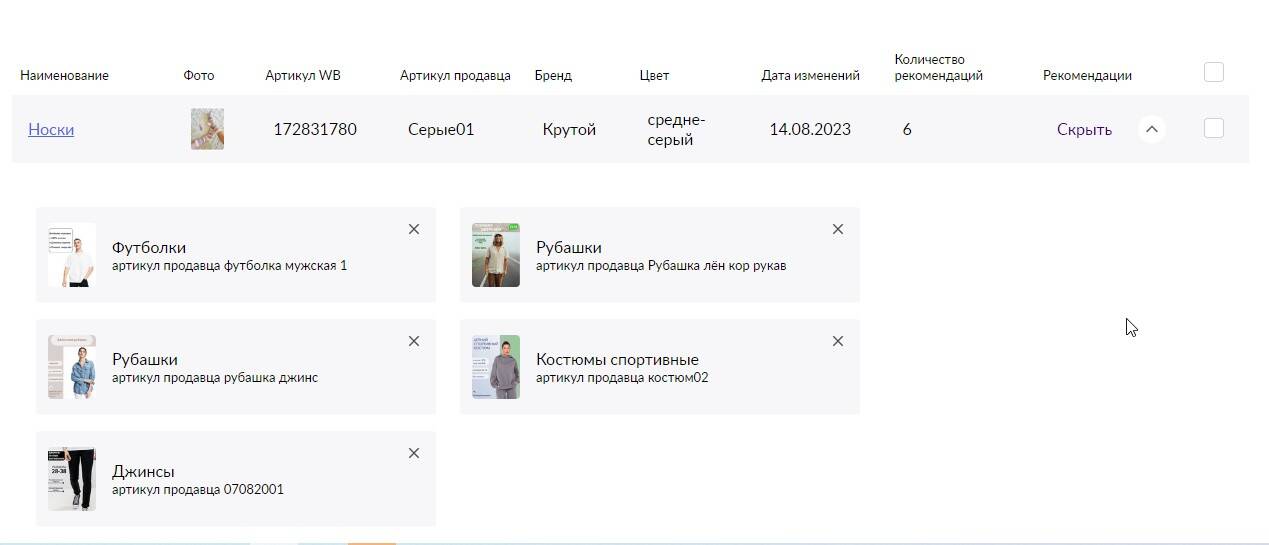
Task: Click the Дата изменений column header
Action: coord(810,75)
